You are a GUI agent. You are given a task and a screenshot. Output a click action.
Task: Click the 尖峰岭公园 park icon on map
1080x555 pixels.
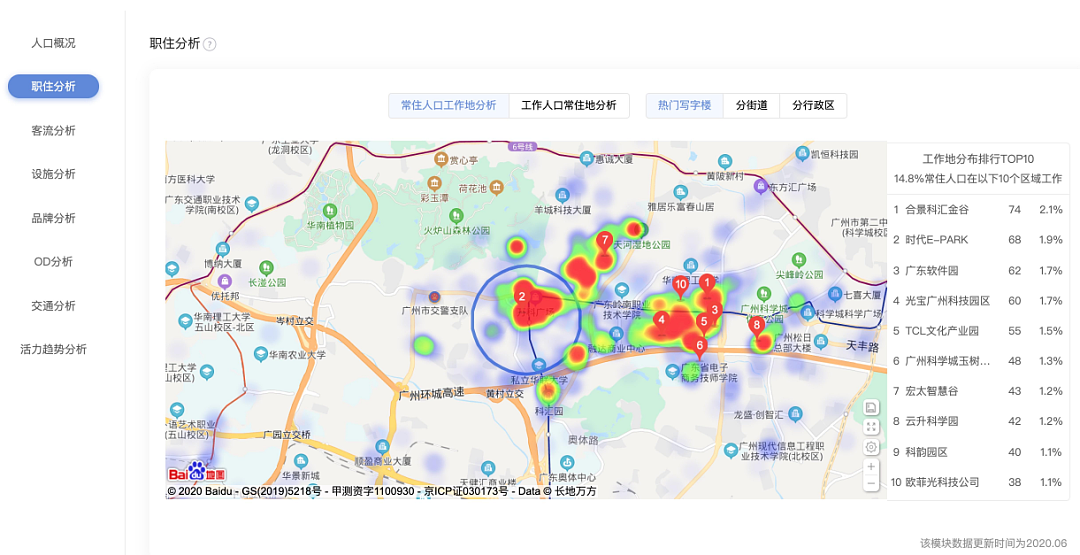click(x=799, y=261)
